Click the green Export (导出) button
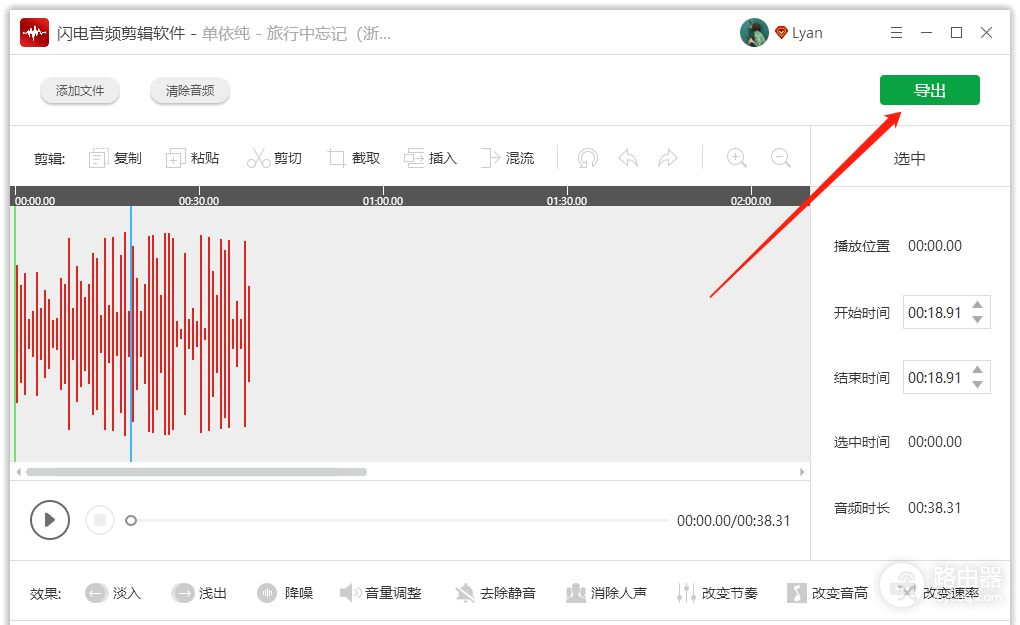Screen dimensions: 1020x625 pyautogui.click(x=930, y=90)
